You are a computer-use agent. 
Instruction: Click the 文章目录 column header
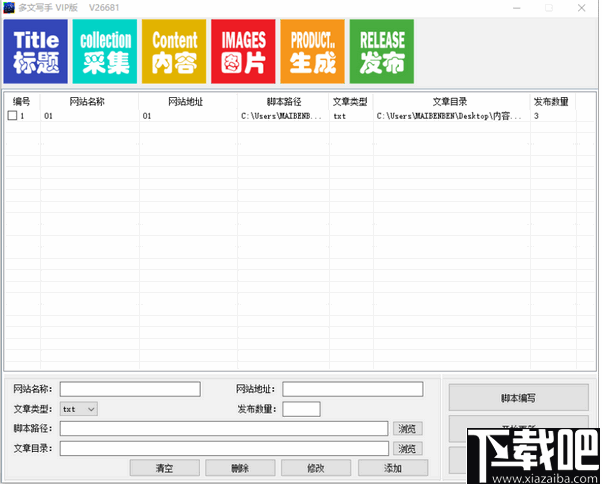(450, 102)
